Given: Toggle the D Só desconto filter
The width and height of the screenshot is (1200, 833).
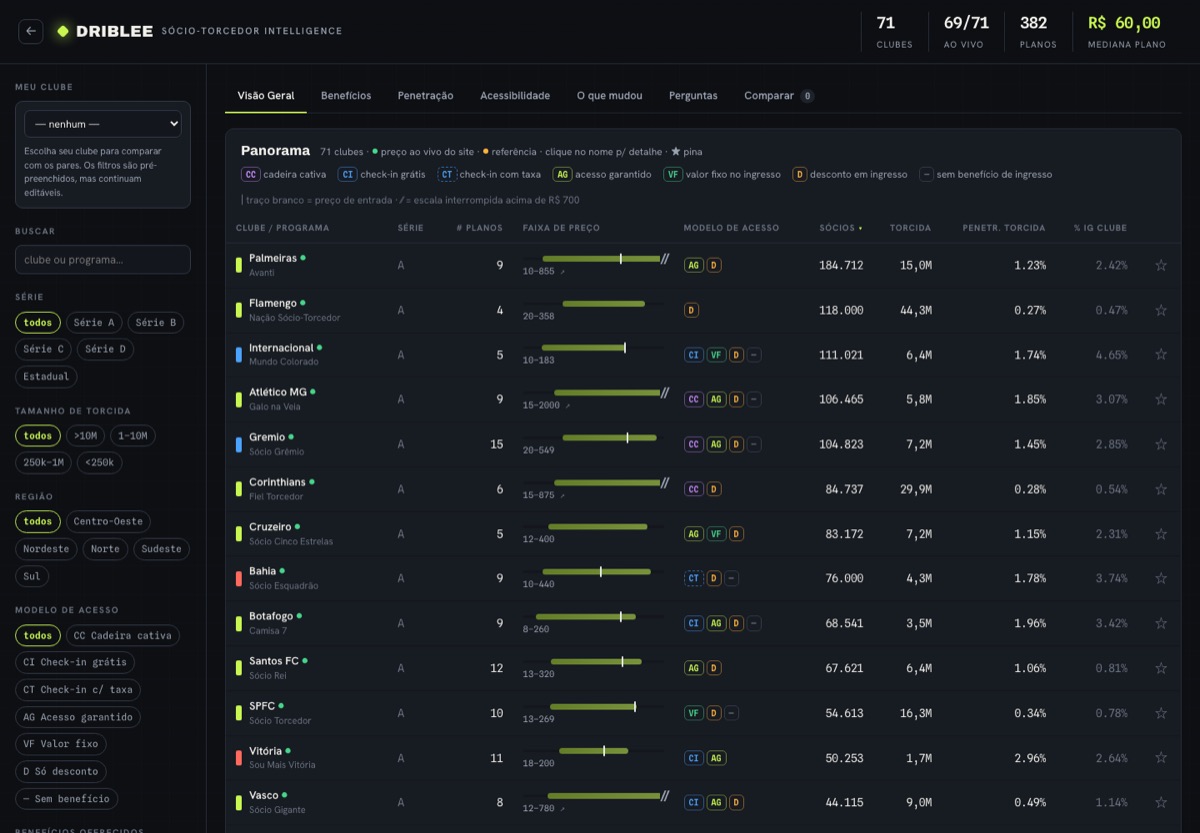Looking at the screenshot, I should point(61,772).
